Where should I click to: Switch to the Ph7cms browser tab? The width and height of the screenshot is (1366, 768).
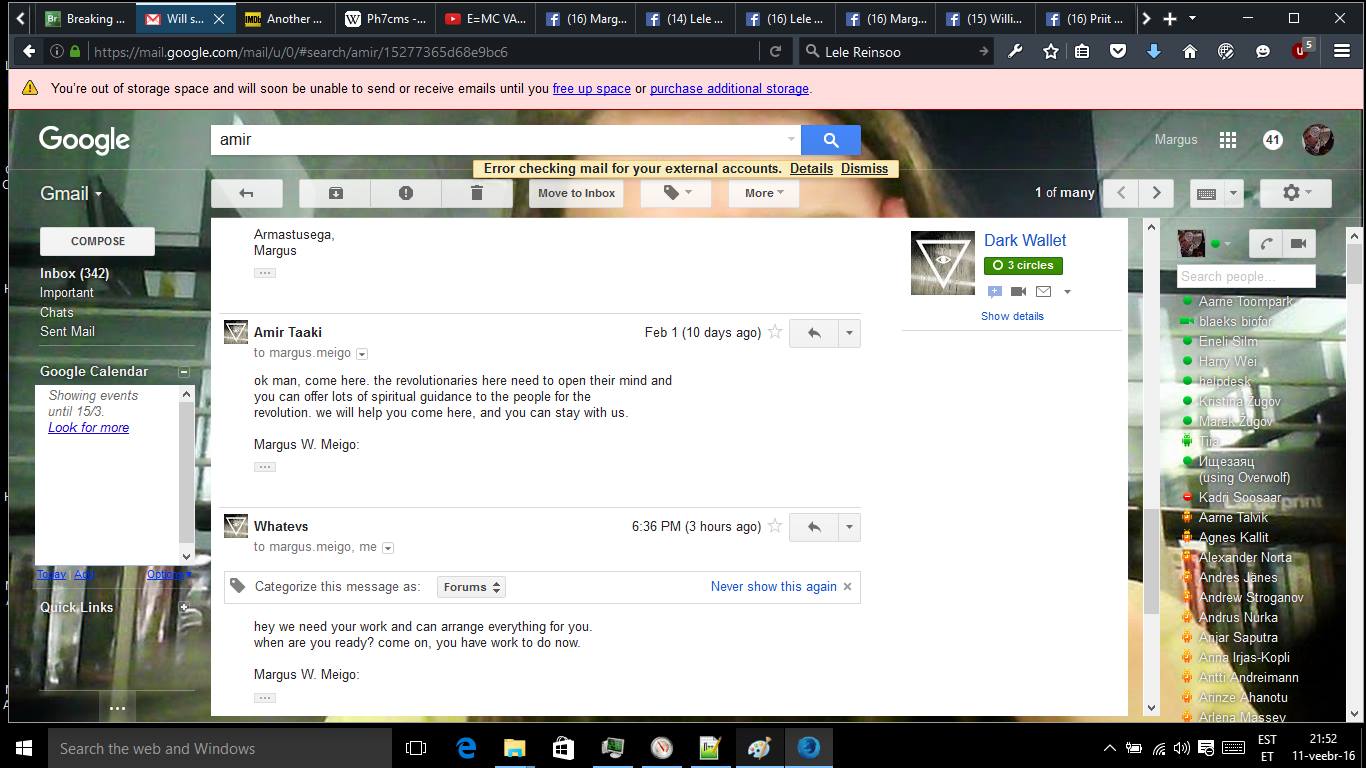coord(385,19)
